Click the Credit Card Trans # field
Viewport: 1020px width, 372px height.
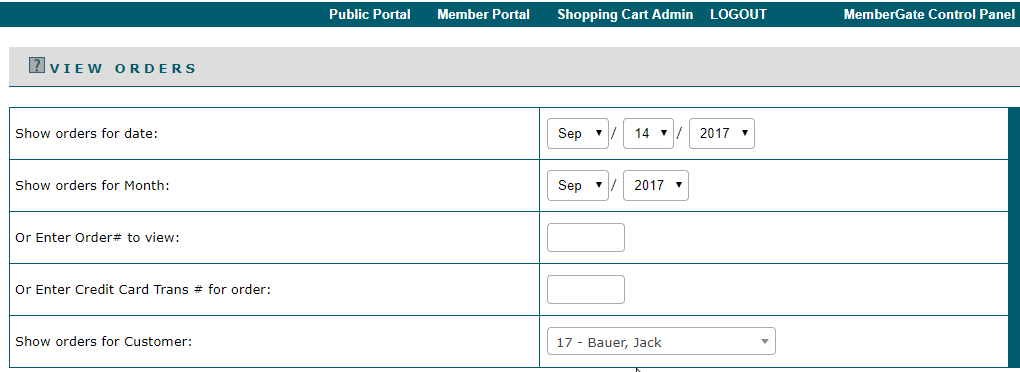(x=585, y=289)
